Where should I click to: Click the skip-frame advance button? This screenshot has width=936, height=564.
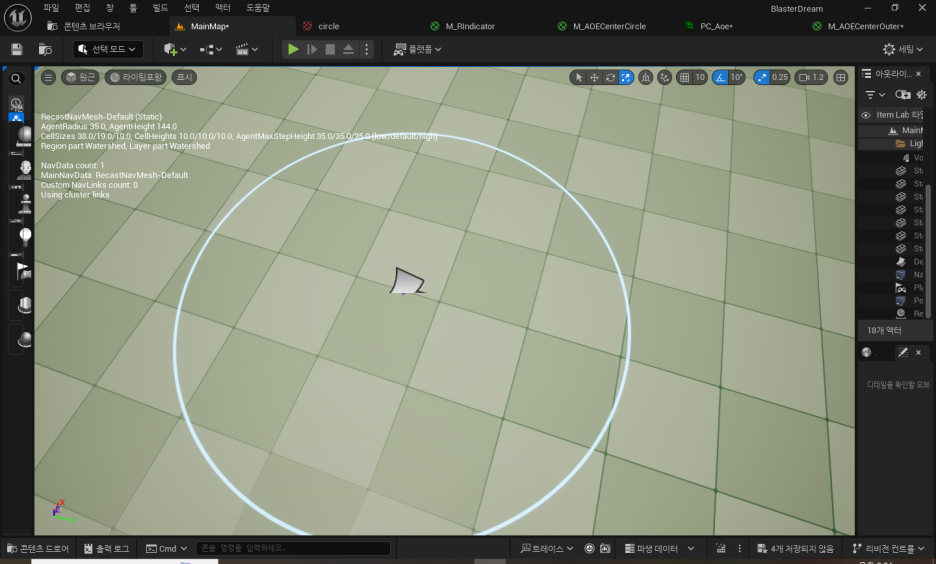click(x=312, y=49)
